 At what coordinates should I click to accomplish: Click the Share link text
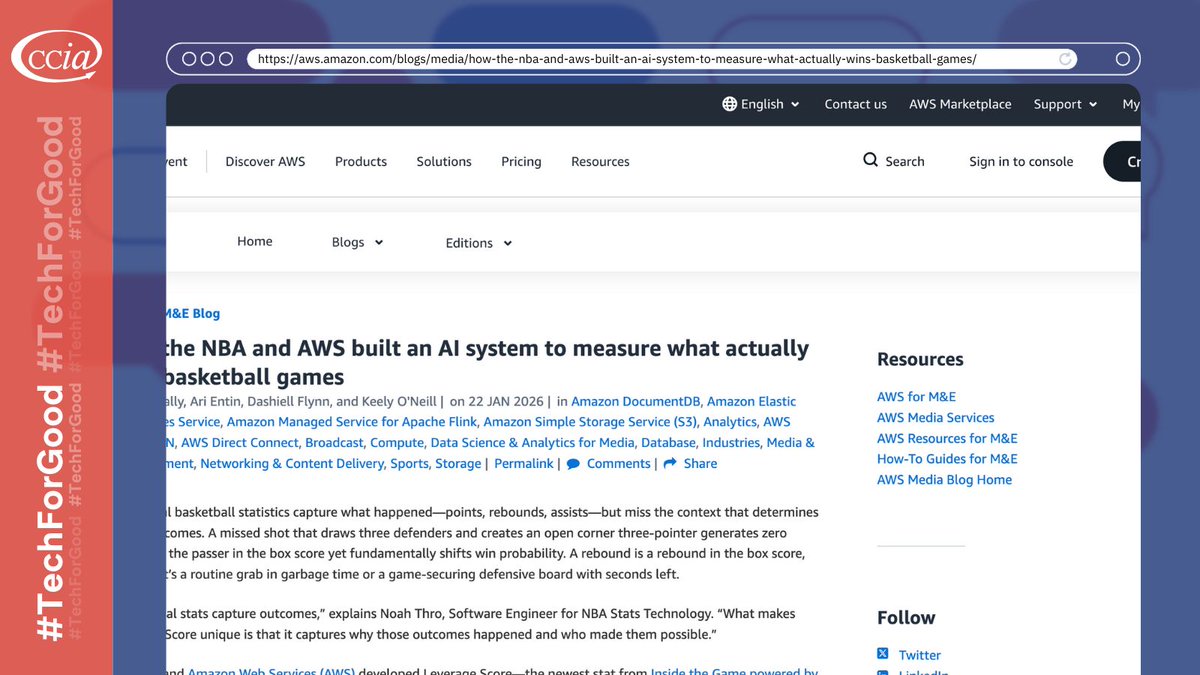point(700,464)
